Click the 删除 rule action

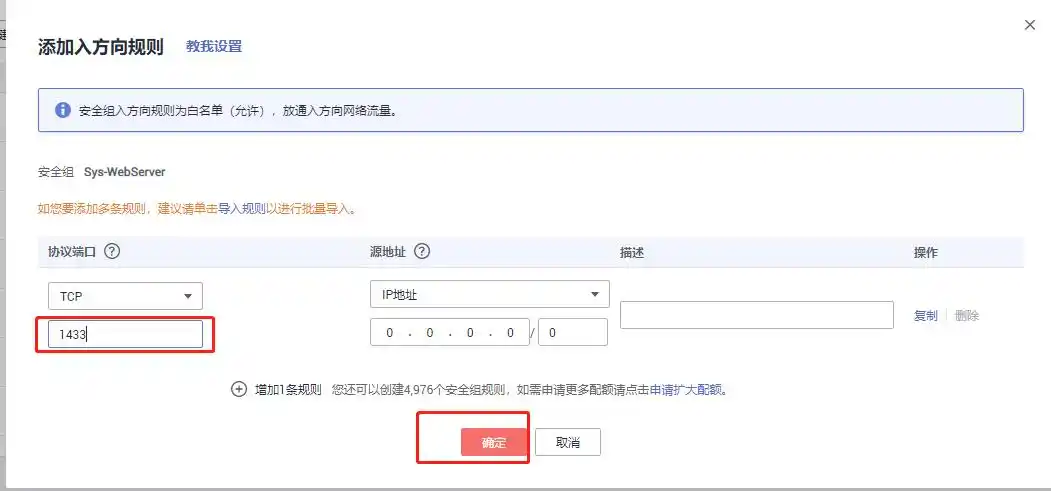point(967,315)
